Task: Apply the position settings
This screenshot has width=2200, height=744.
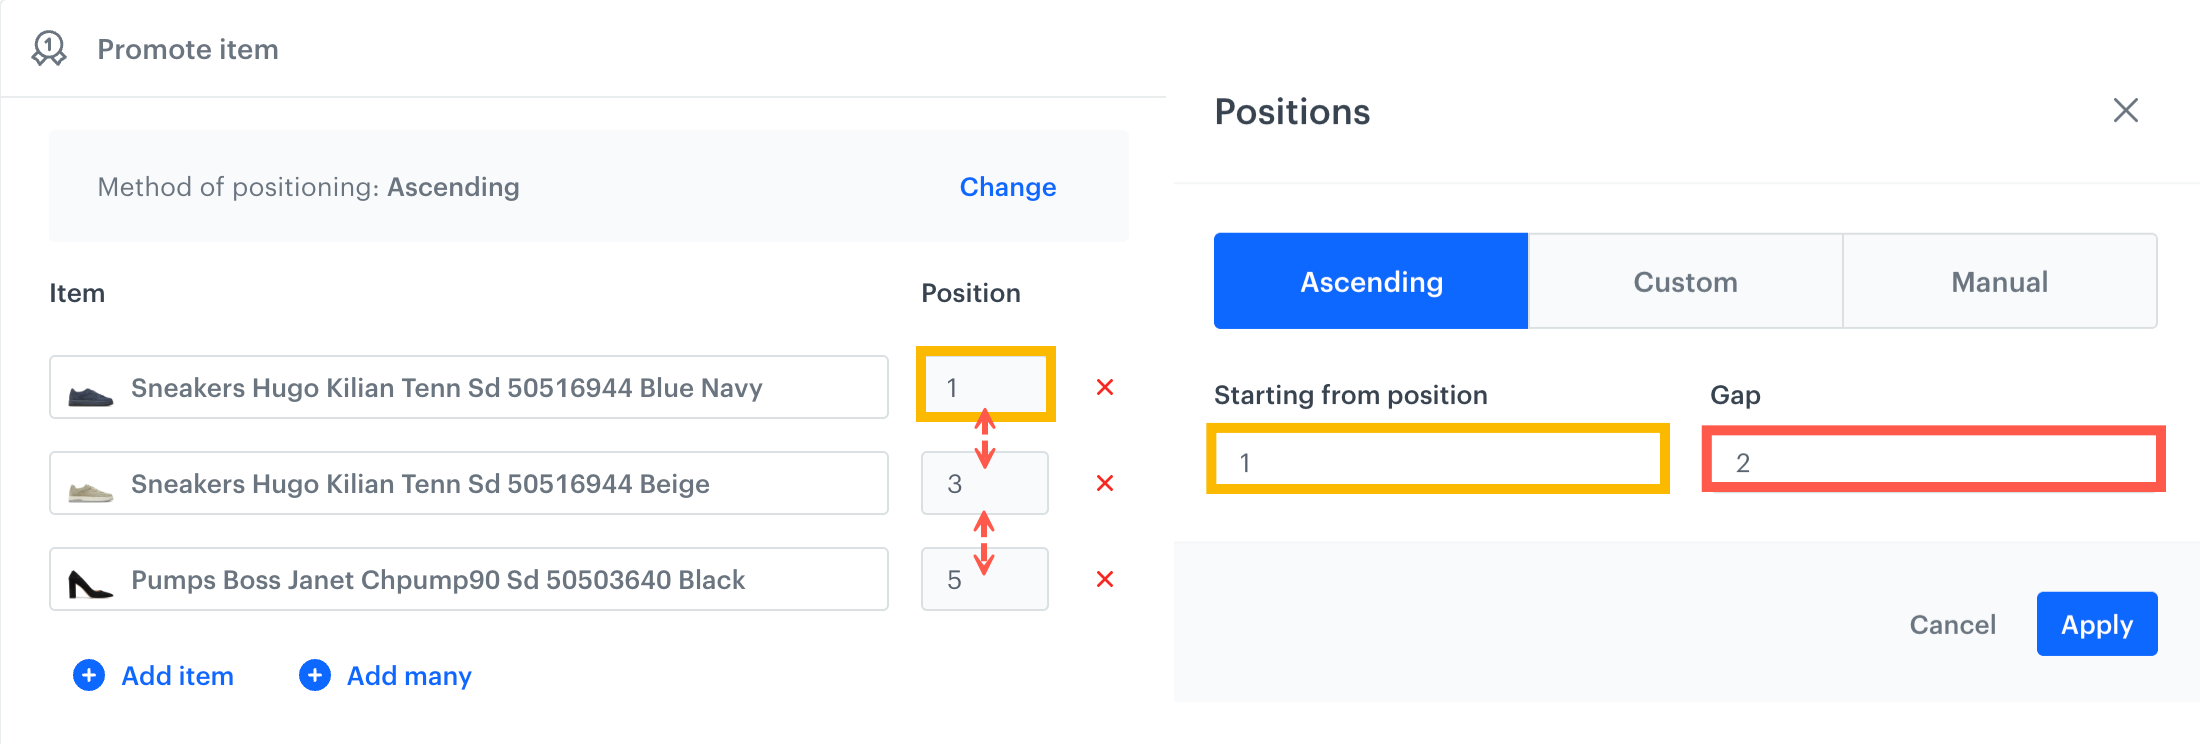Action: [2096, 624]
